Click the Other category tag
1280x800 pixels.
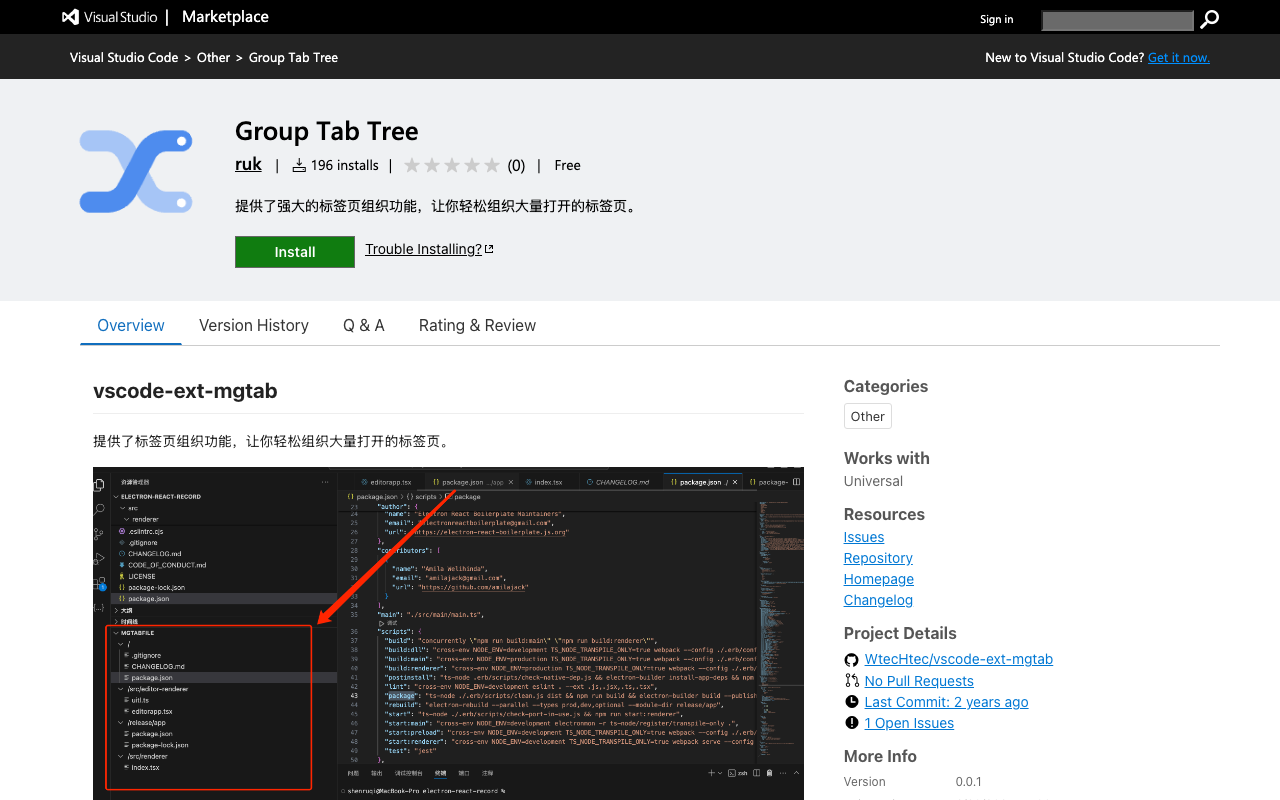[867, 416]
